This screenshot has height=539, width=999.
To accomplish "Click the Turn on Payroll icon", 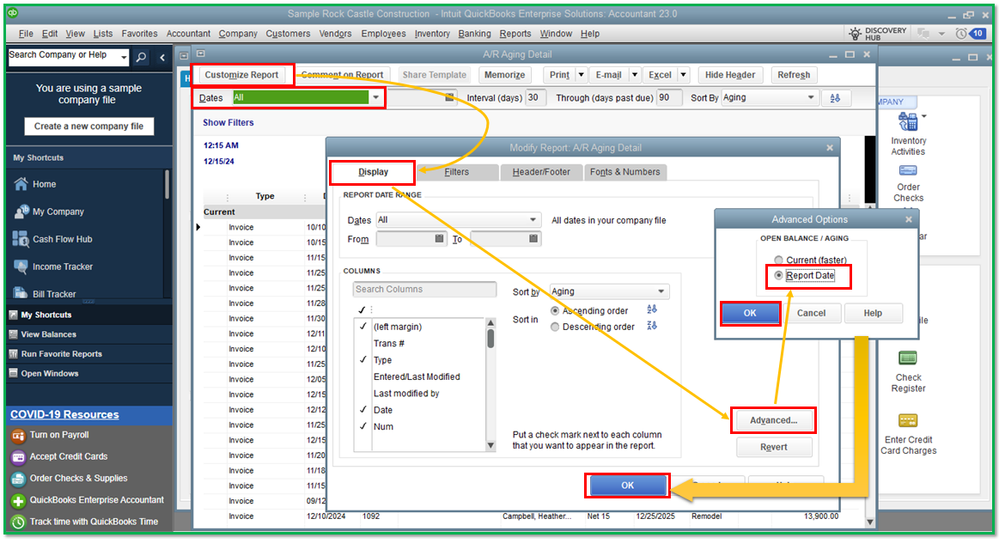I will [18, 436].
